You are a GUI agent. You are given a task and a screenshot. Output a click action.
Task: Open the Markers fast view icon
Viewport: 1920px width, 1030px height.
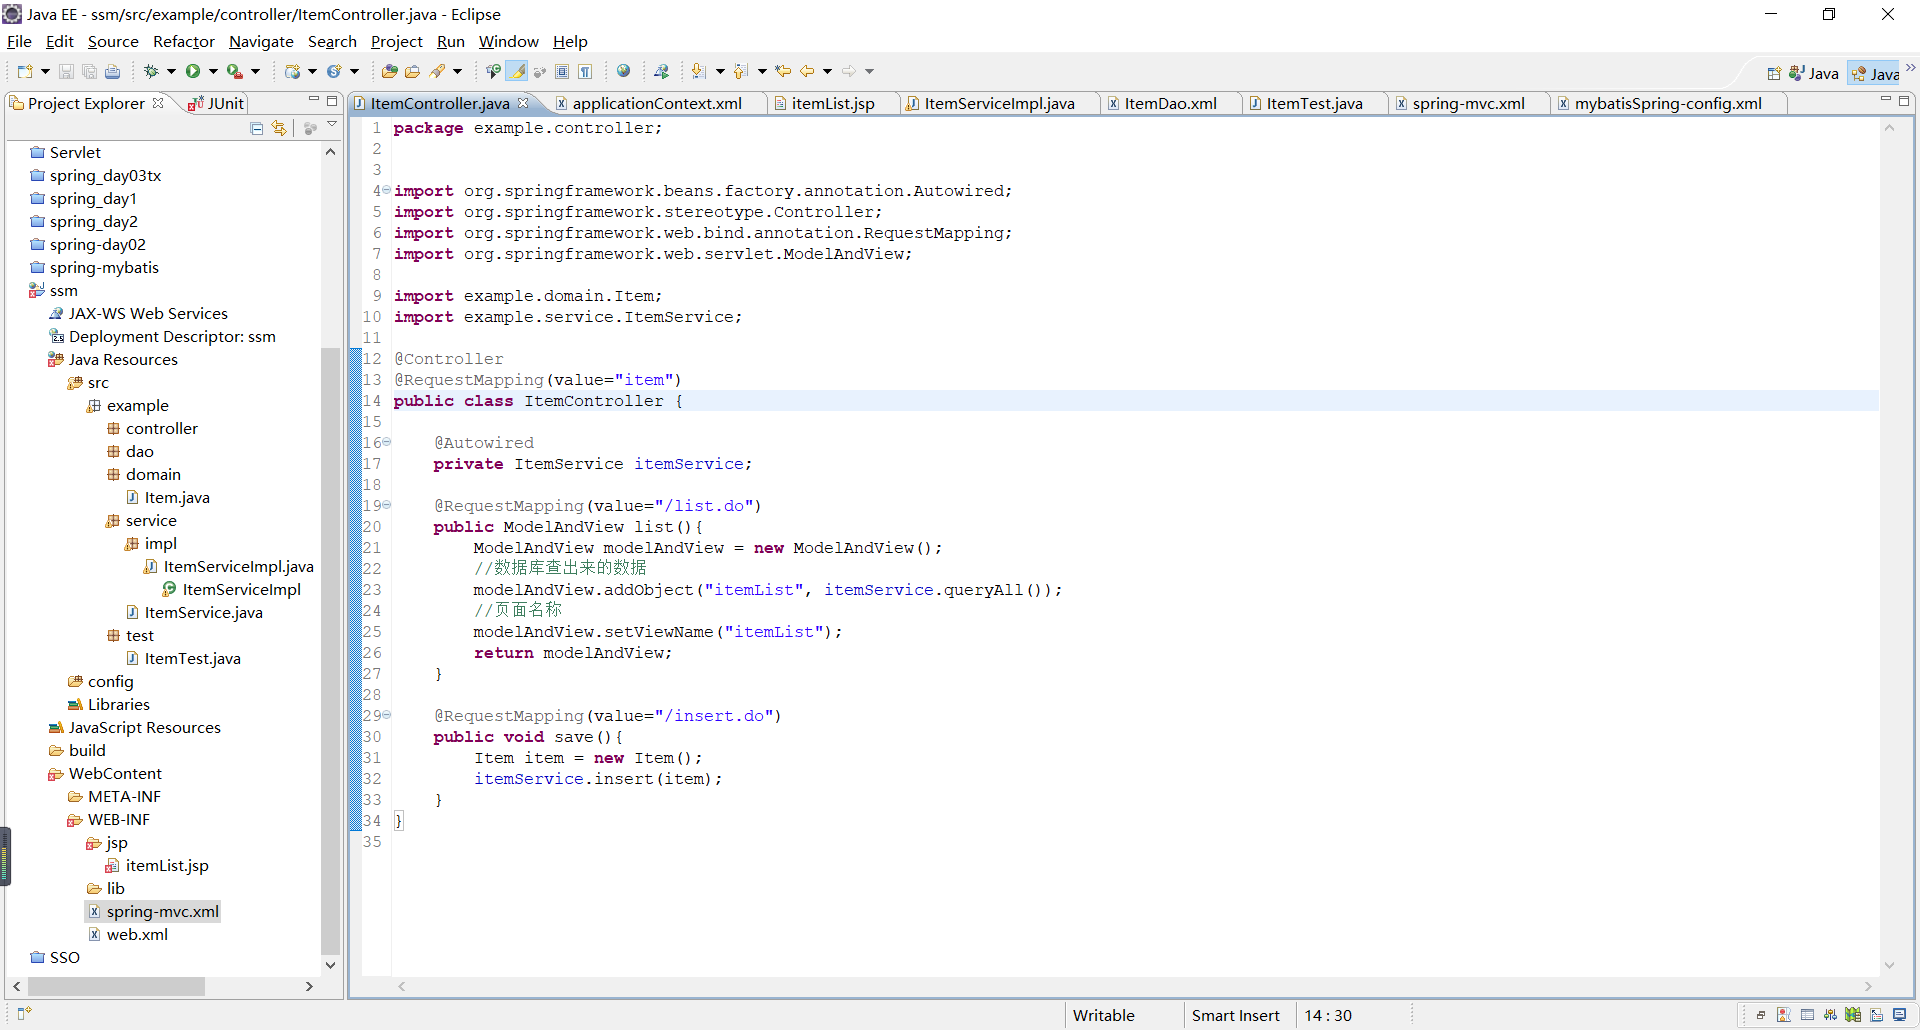click(1783, 1015)
